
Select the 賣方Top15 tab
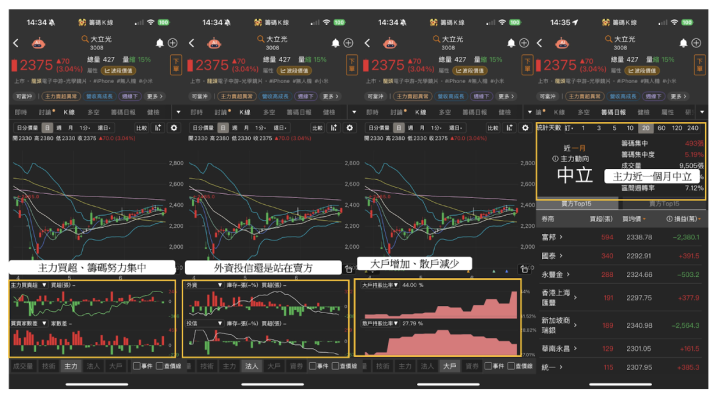coord(664,204)
